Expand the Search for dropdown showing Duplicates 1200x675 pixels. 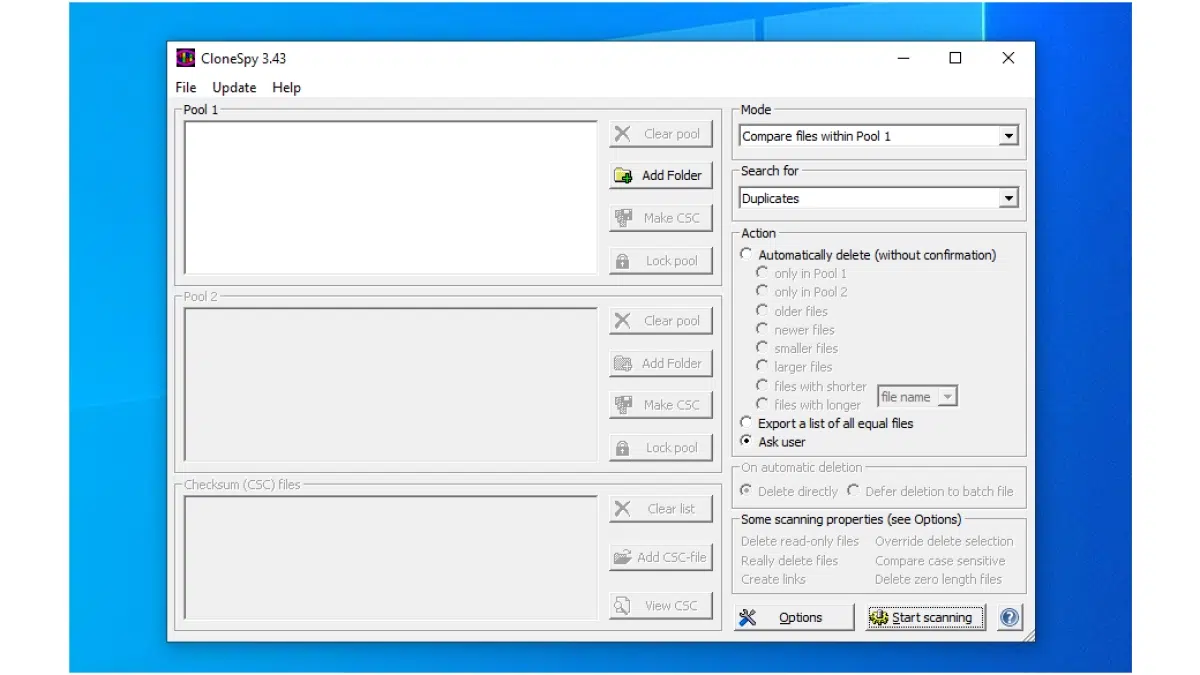click(x=1009, y=198)
